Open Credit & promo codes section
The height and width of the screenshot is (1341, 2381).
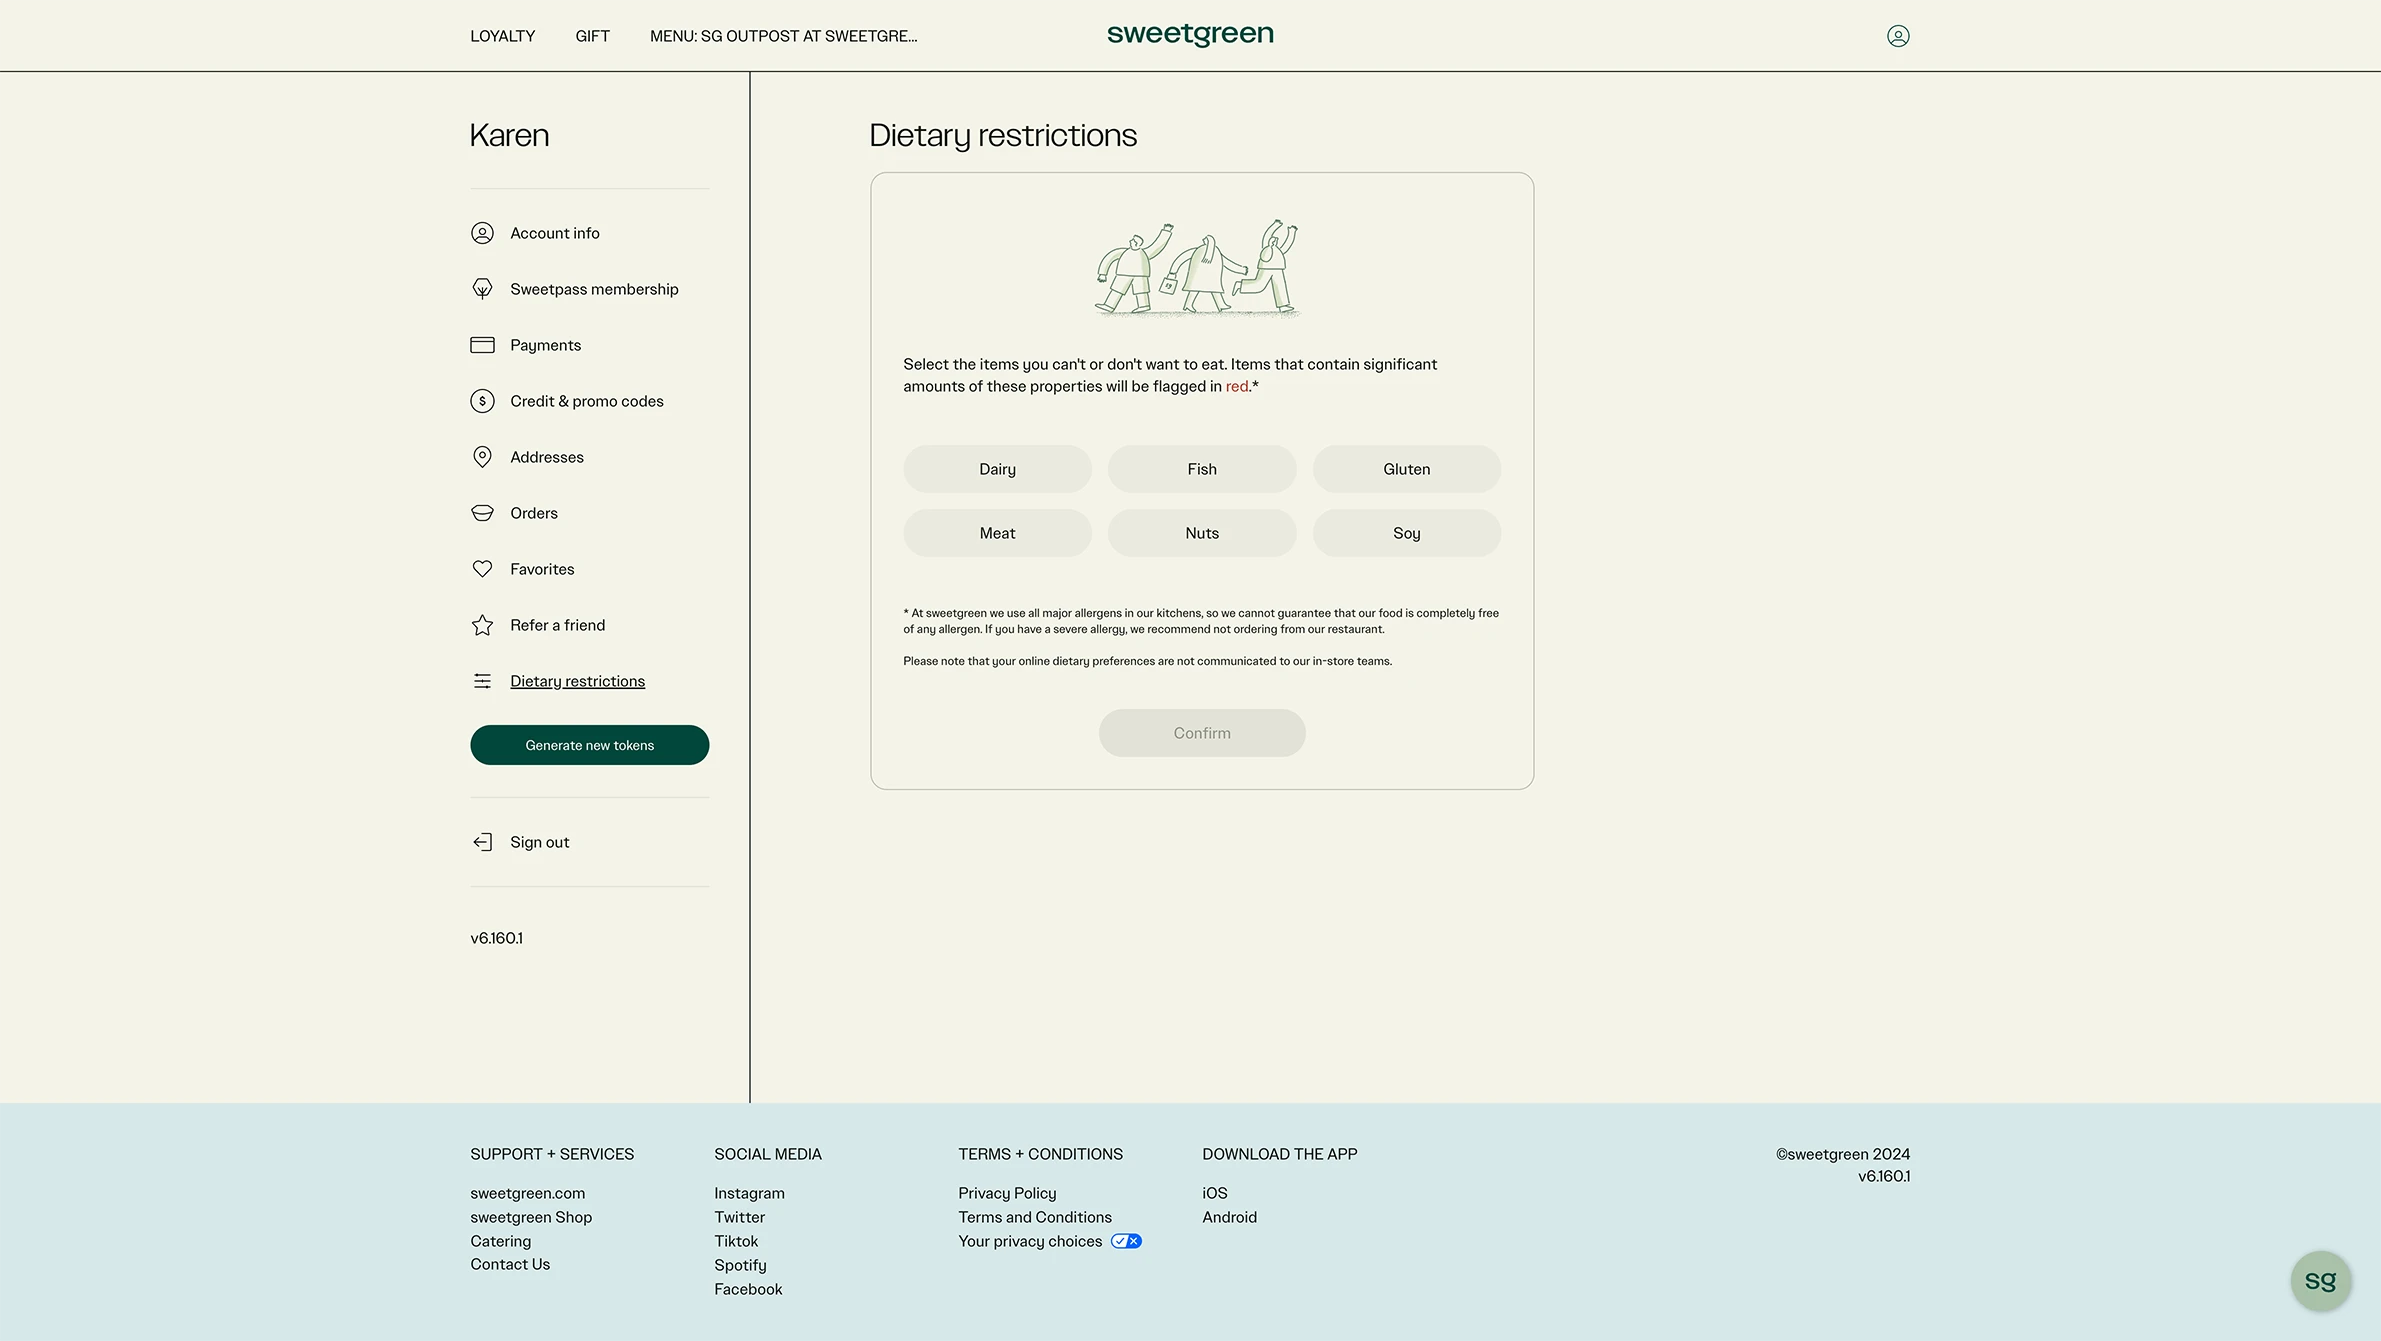point(587,401)
